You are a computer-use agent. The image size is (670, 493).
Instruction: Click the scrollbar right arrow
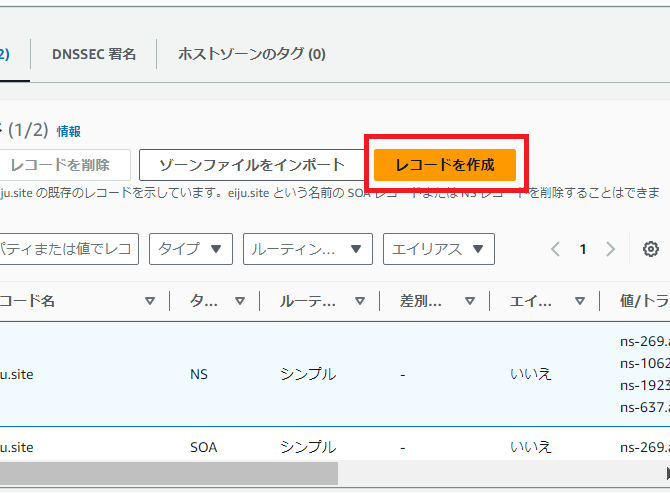click(667, 473)
